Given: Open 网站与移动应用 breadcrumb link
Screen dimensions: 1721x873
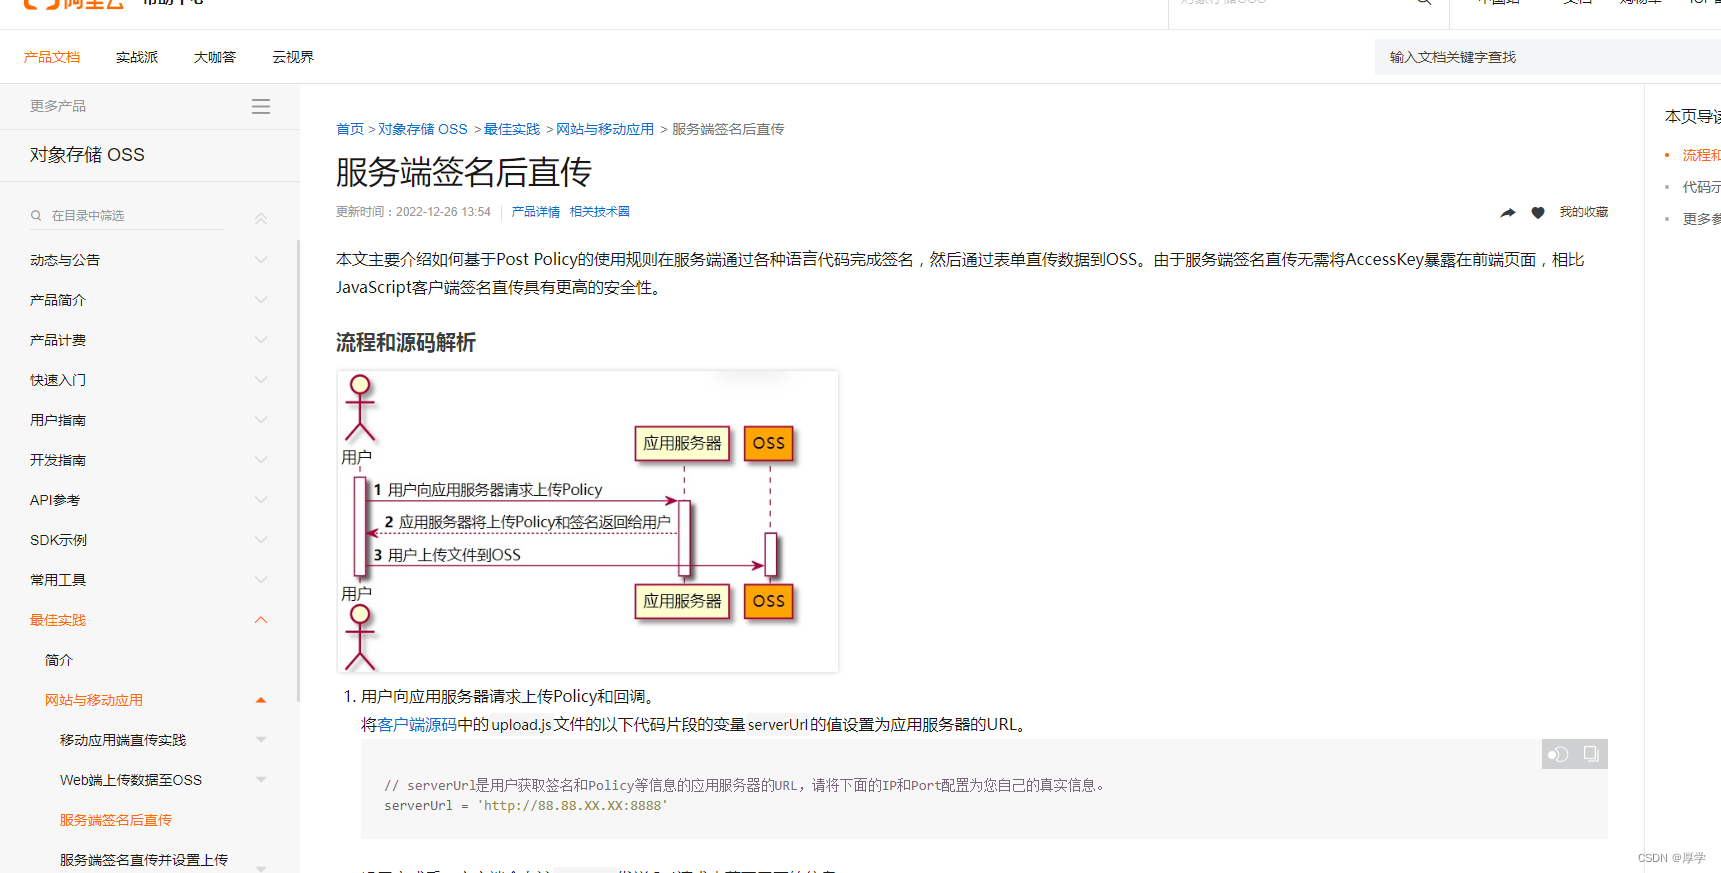Looking at the screenshot, I should click(x=605, y=129).
